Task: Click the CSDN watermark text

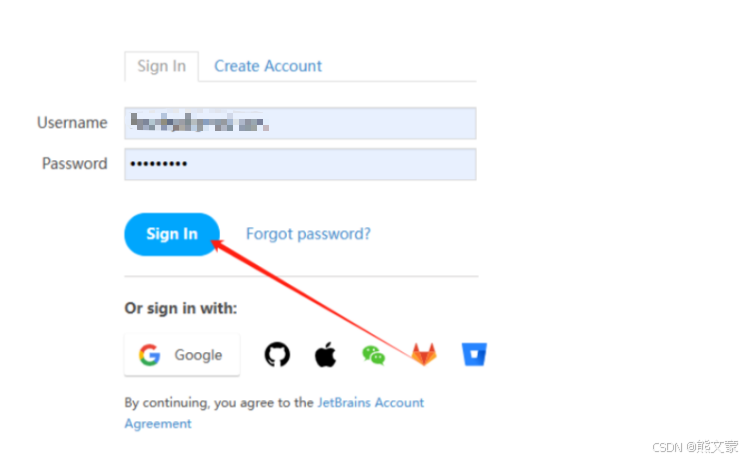Action: [695, 447]
